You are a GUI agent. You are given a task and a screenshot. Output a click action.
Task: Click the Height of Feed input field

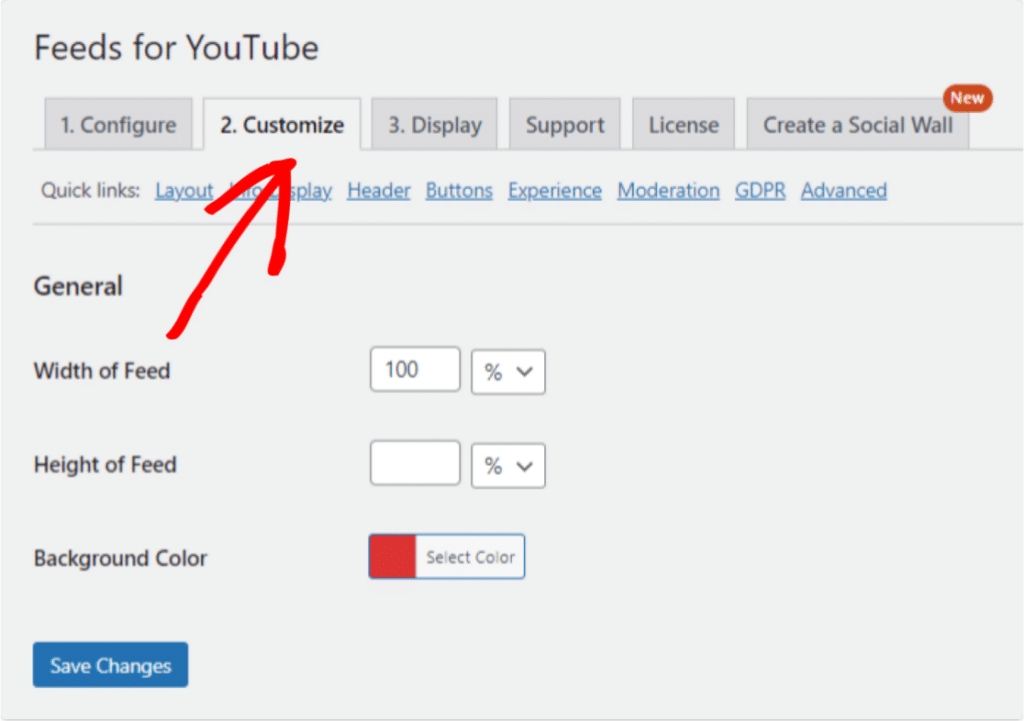tap(414, 463)
